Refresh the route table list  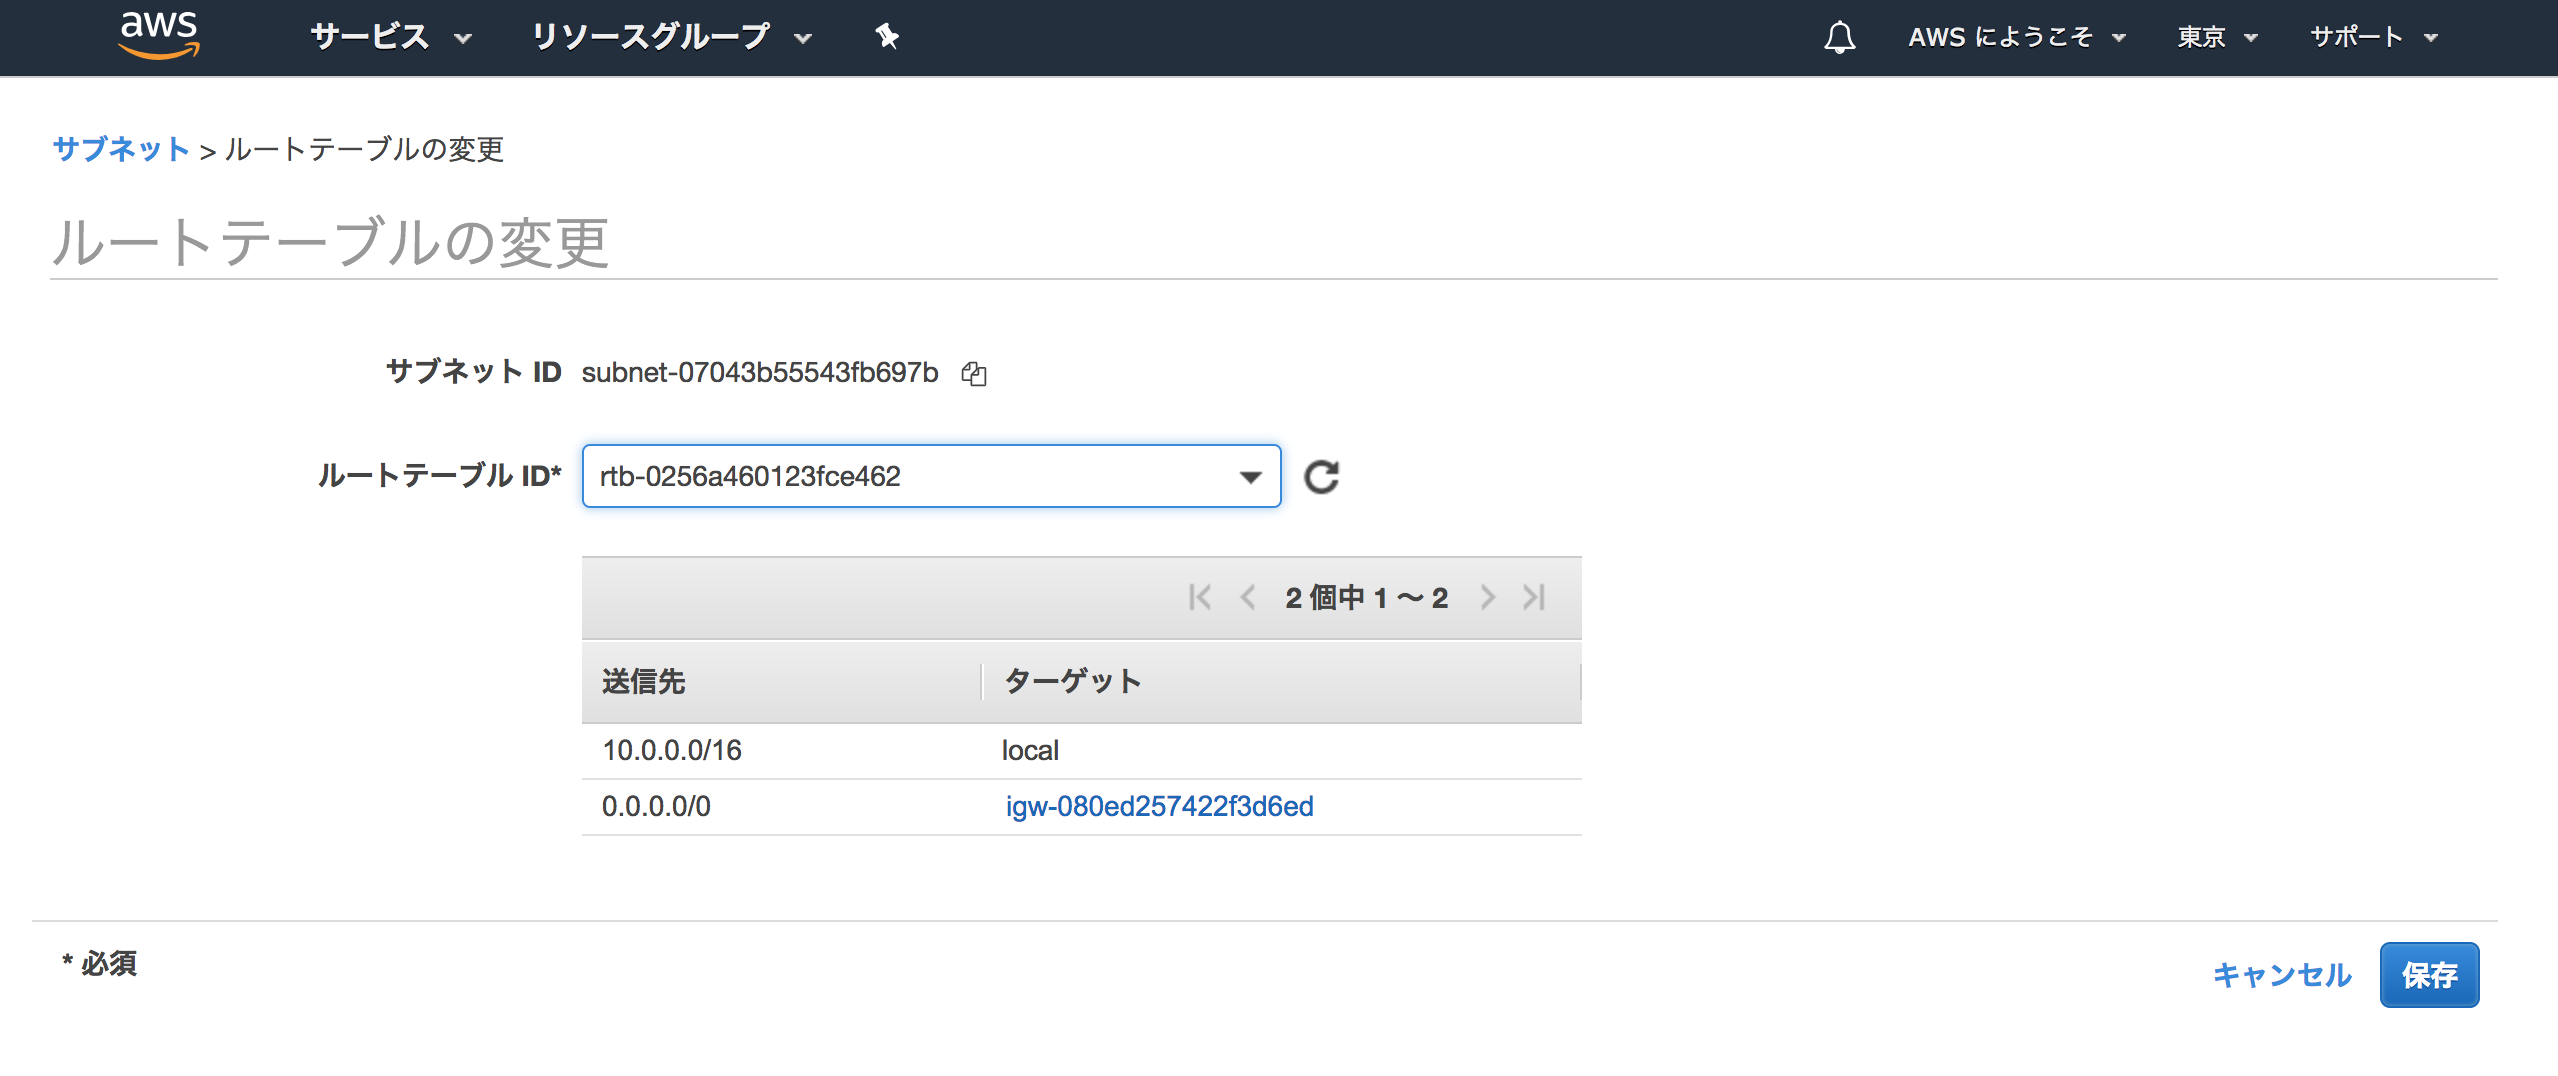click(1323, 477)
